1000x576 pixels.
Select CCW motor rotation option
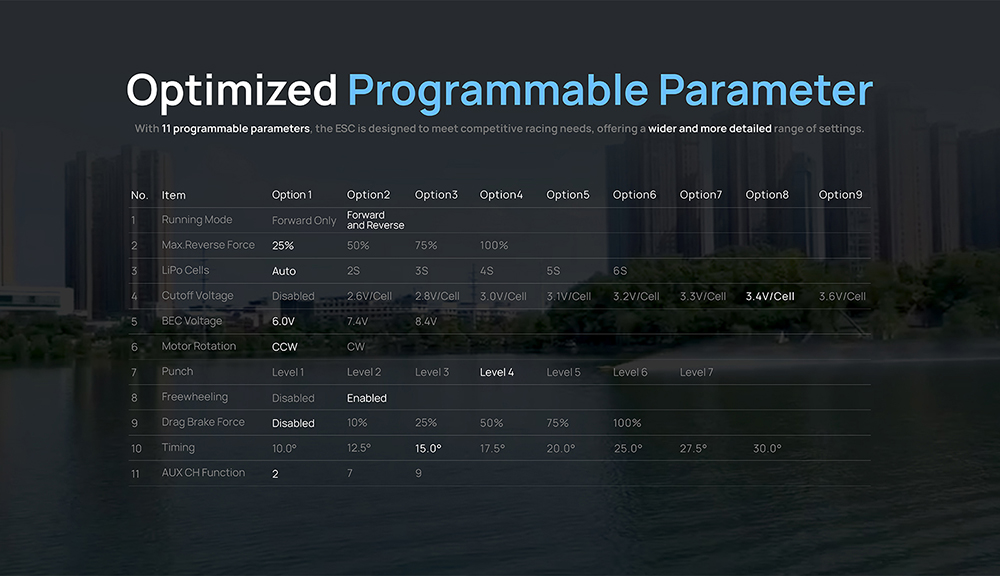[285, 347]
